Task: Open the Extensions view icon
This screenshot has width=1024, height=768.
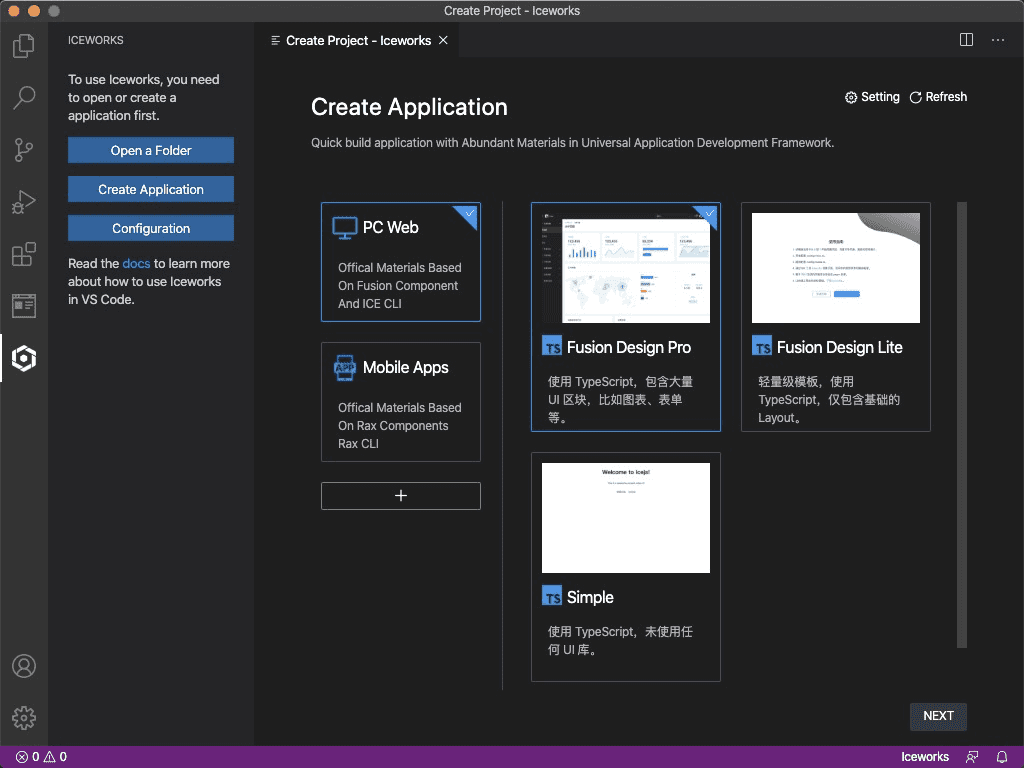Action: point(24,254)
